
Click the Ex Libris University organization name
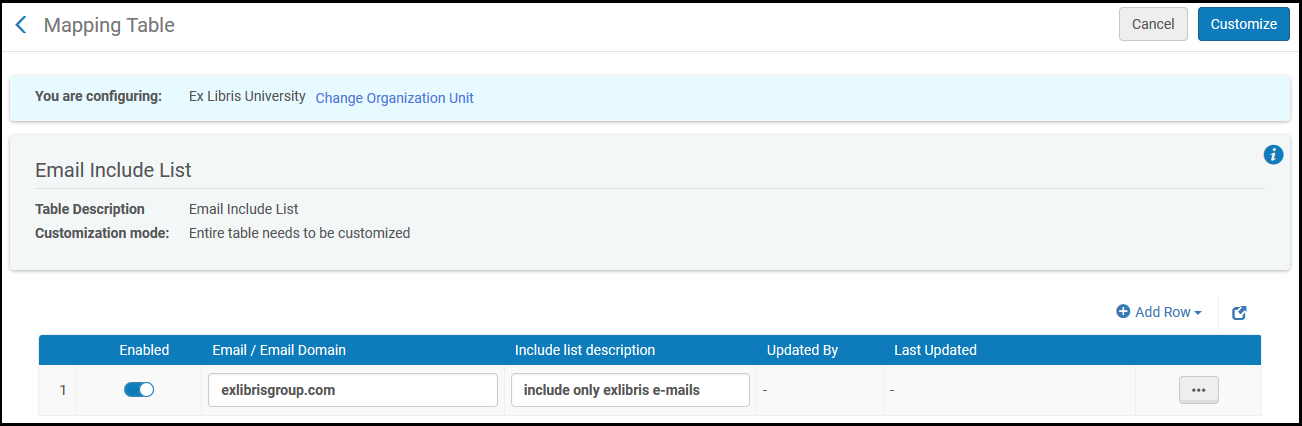tap(247, 97)
